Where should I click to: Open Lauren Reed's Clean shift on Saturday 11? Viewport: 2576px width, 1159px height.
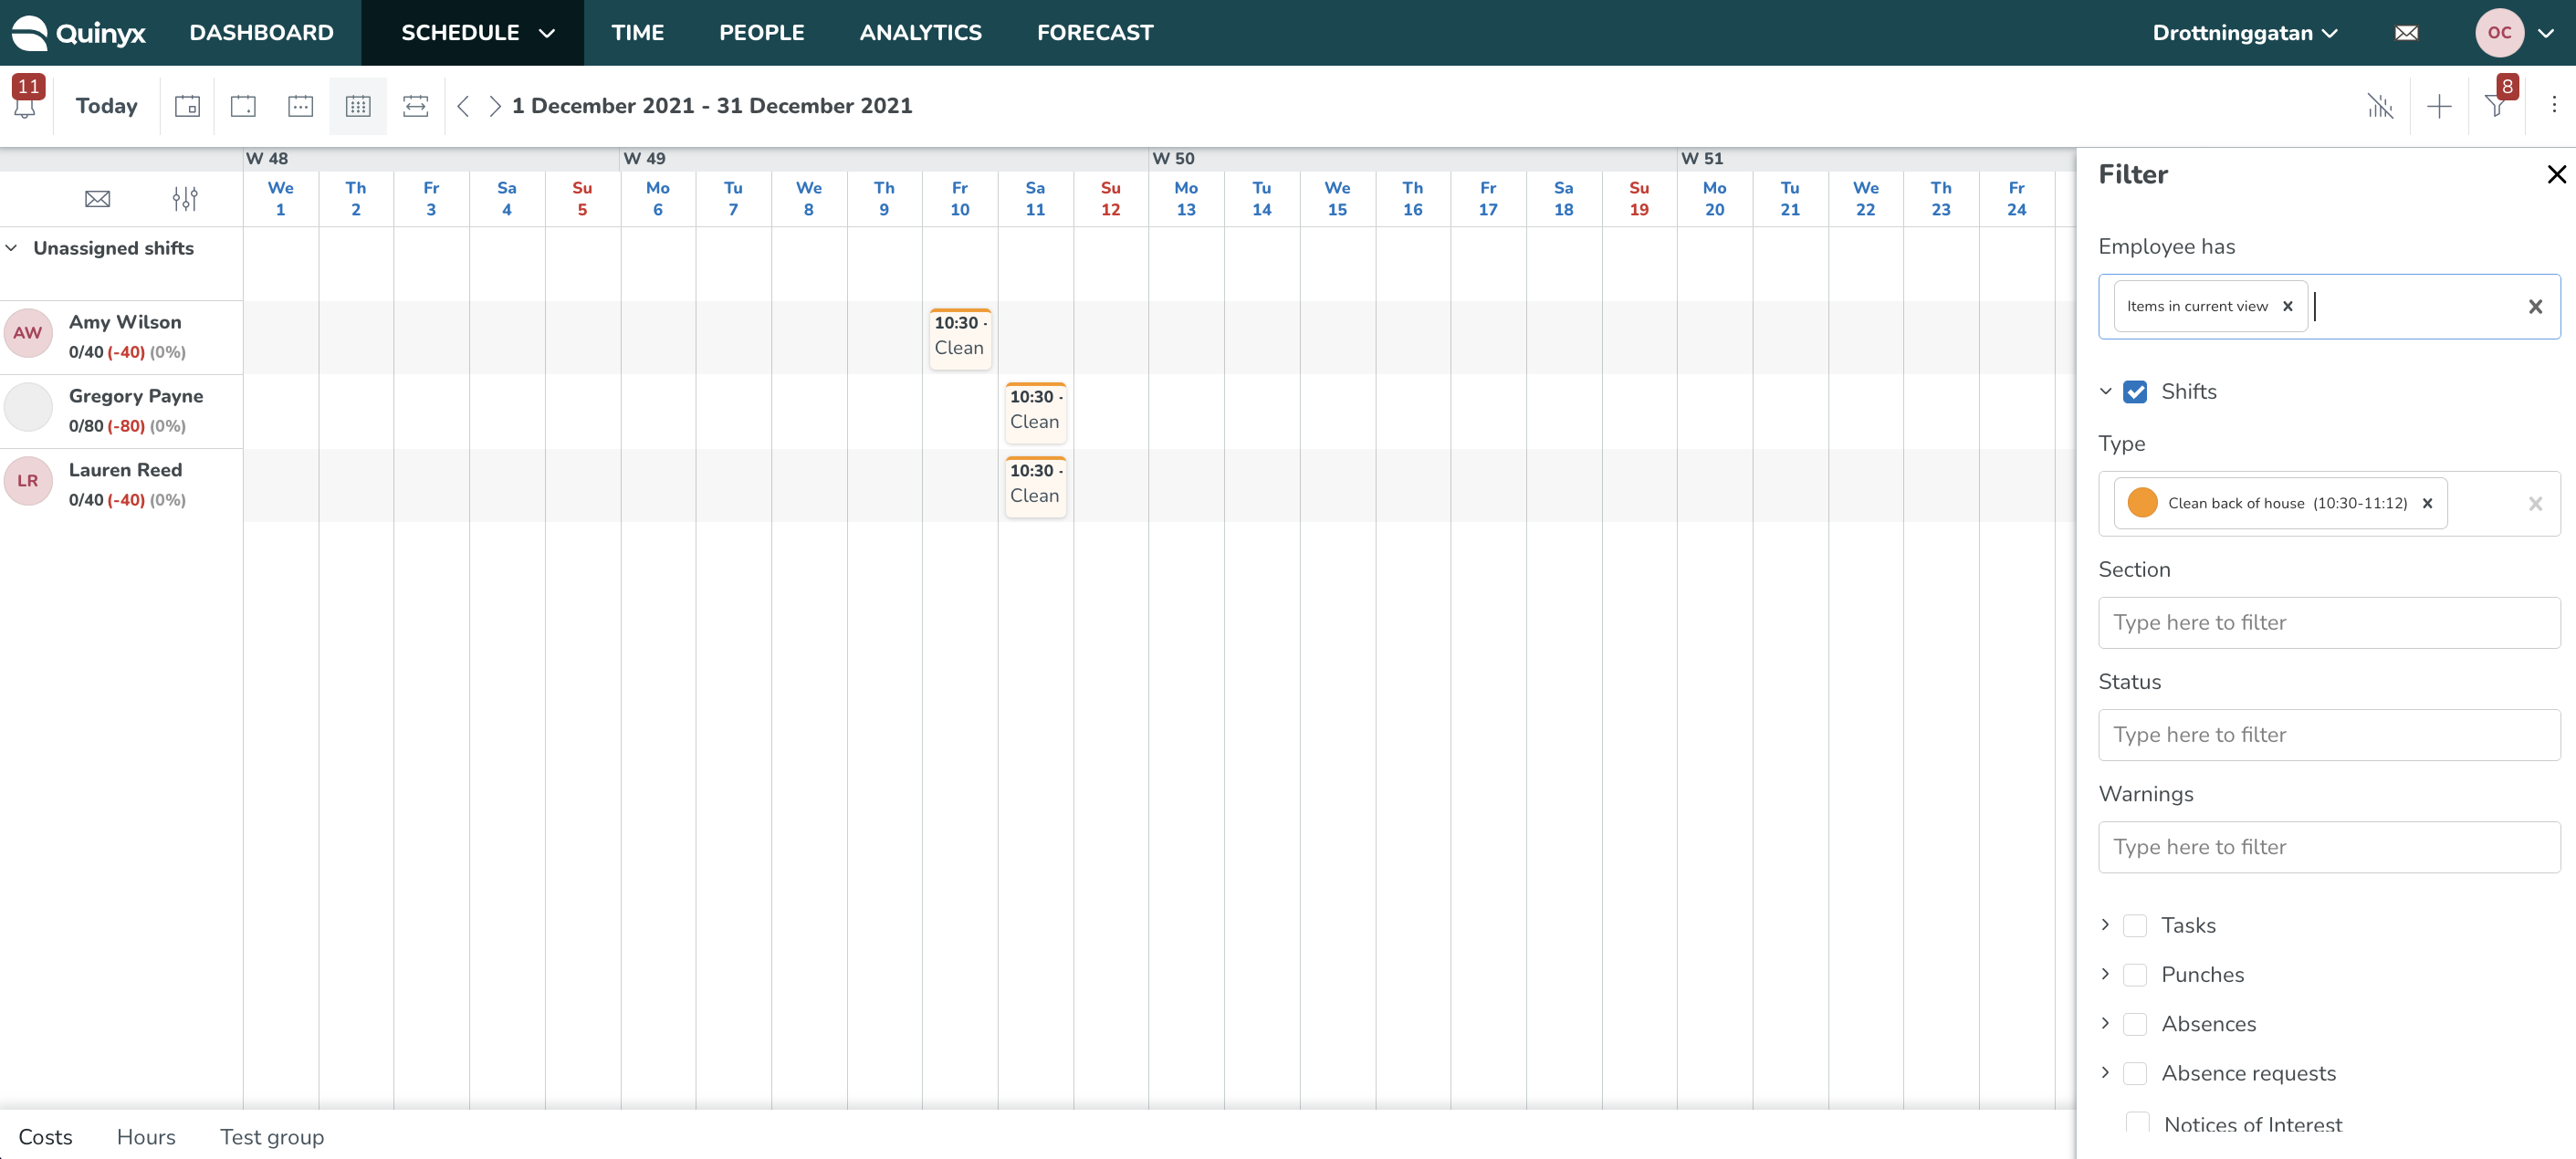click(1035, 486)
